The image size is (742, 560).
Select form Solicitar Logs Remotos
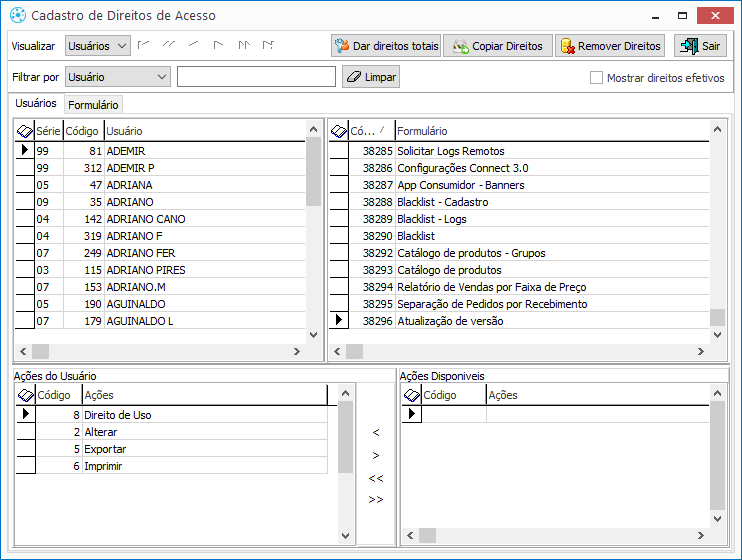click(520, 151)
